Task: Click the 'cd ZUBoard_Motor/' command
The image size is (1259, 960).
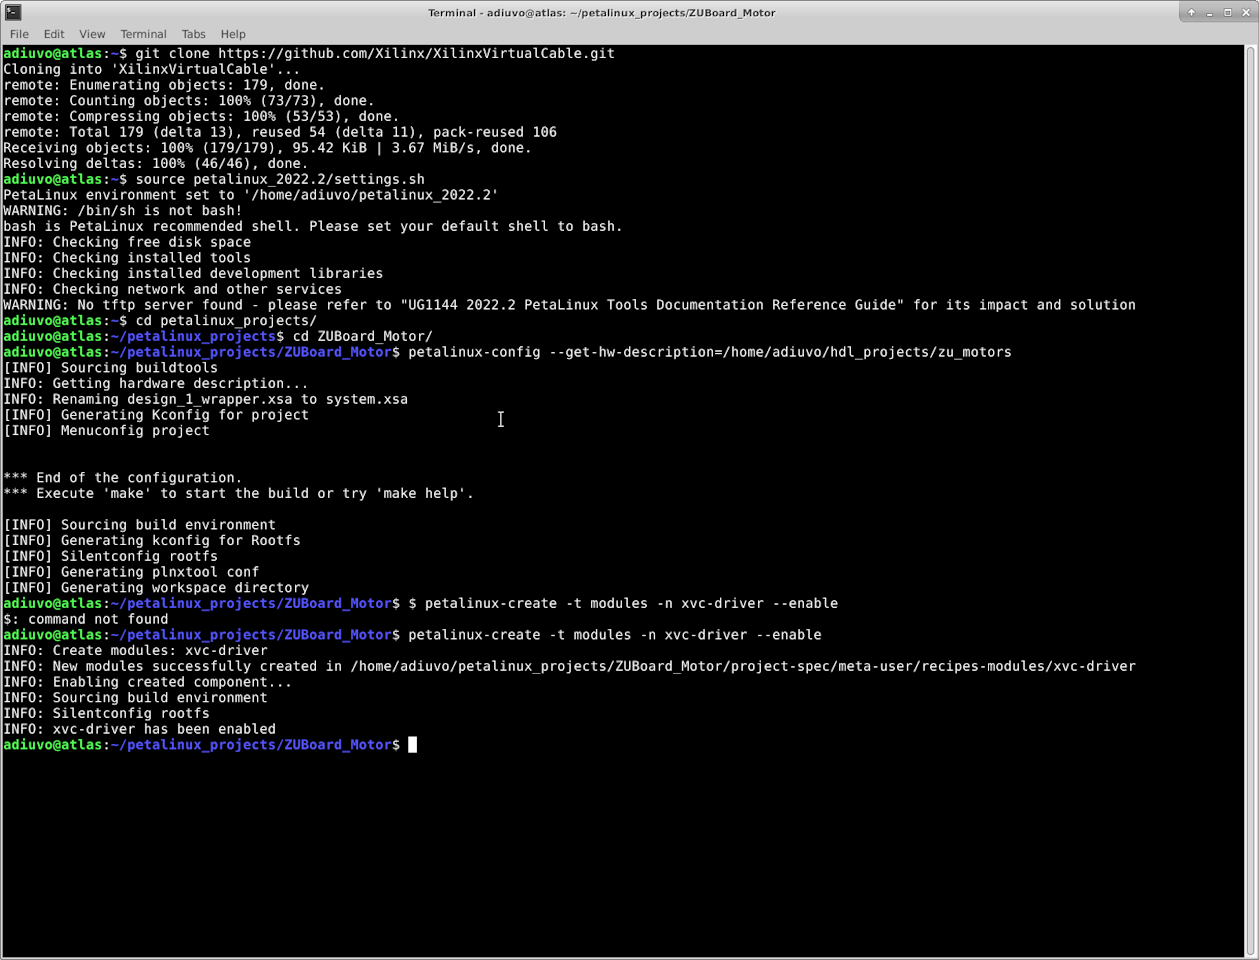Action: click(362, 336)
